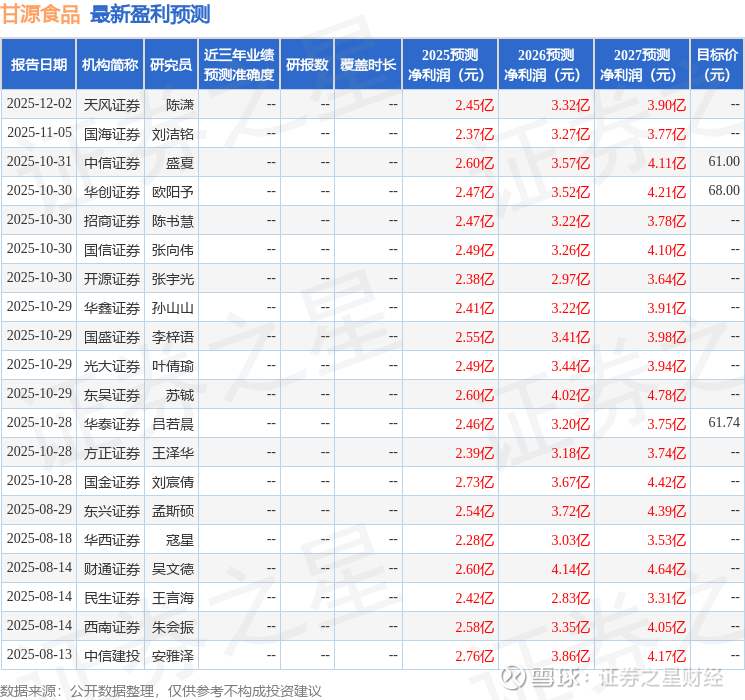Viewport: 745px width, 700px height.
Task: Click the 国信证券 institution cell
Action: [x=112, y=250]
